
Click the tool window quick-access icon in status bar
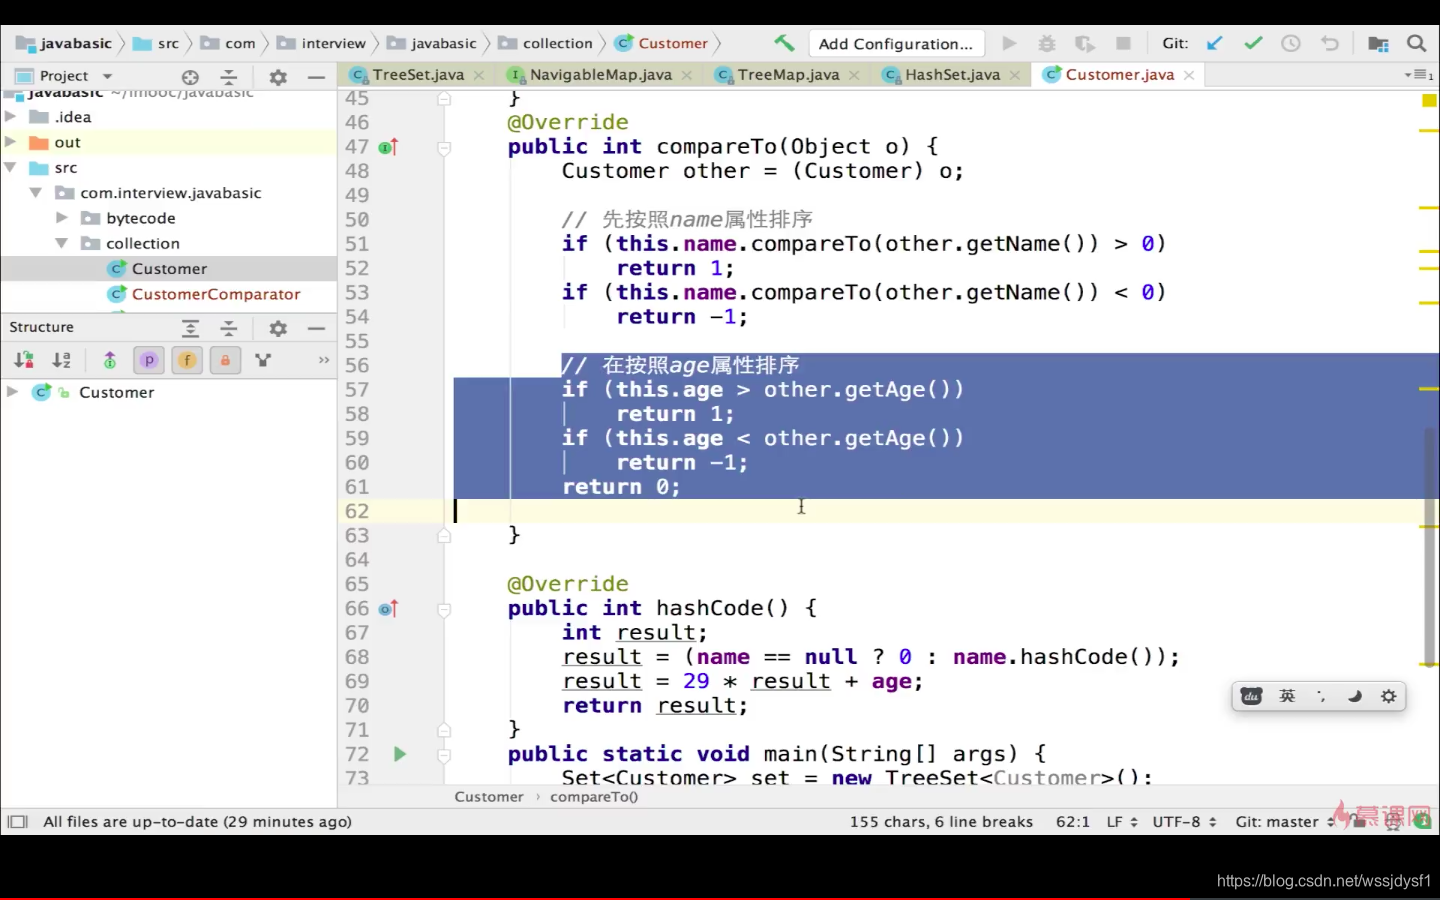[17, 822]
